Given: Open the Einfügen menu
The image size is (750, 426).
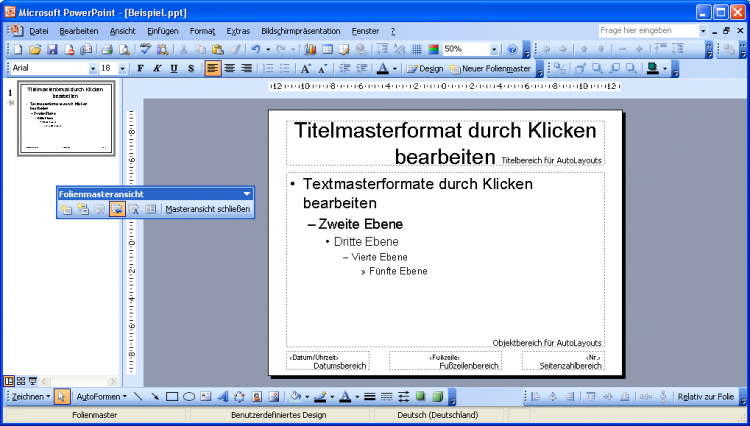Looking at the screenshot, I should click(x=162, y=31).
